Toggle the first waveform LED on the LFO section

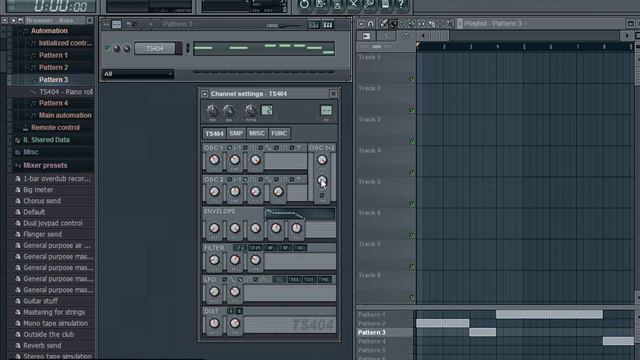pos(224,280)
